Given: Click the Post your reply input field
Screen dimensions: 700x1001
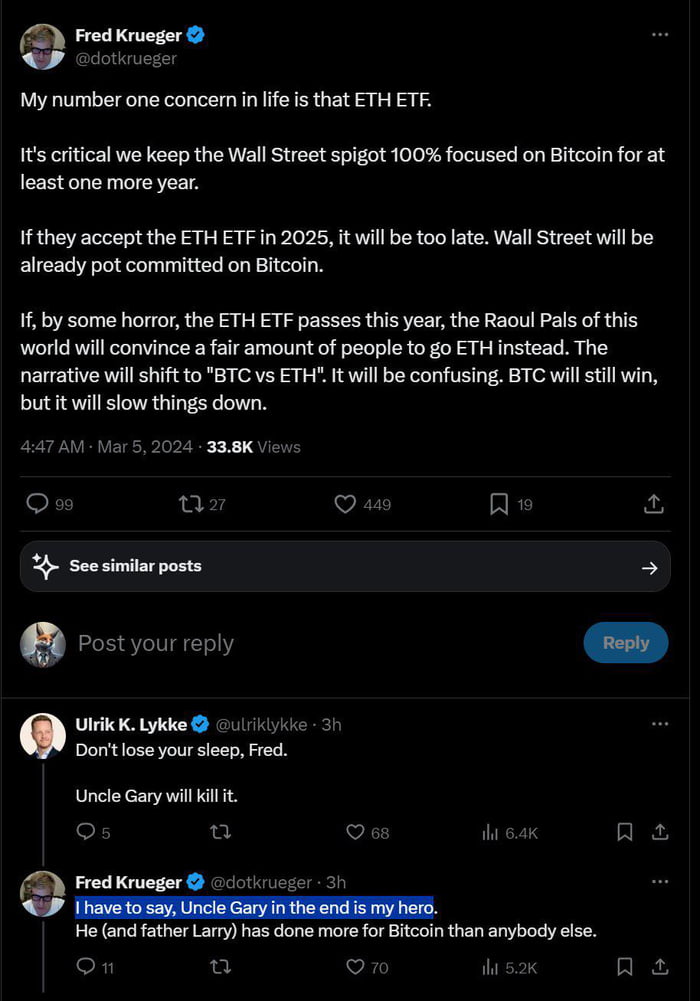Looking at the screenshot, I should (155, 643).
